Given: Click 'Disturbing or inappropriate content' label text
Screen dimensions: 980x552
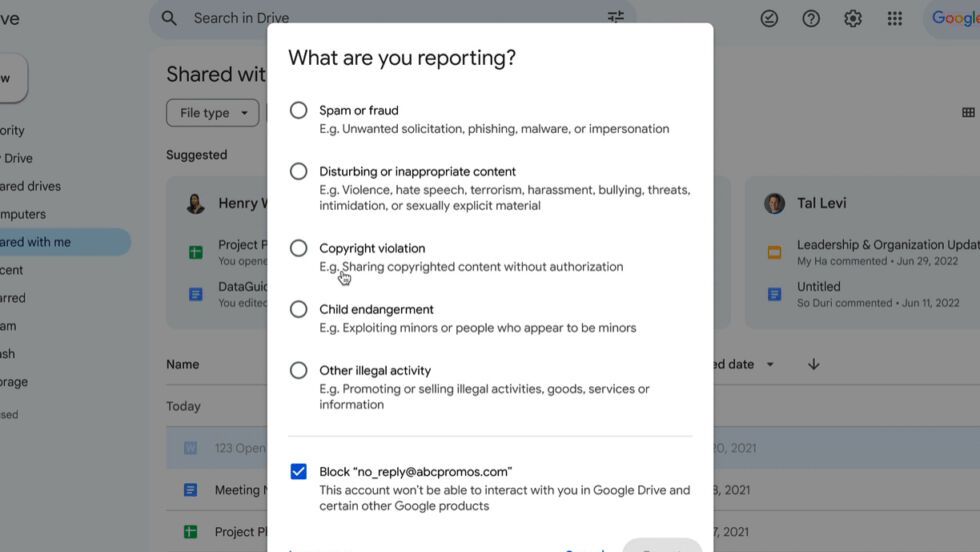Looking at the screenshot, I should point(418,171).
